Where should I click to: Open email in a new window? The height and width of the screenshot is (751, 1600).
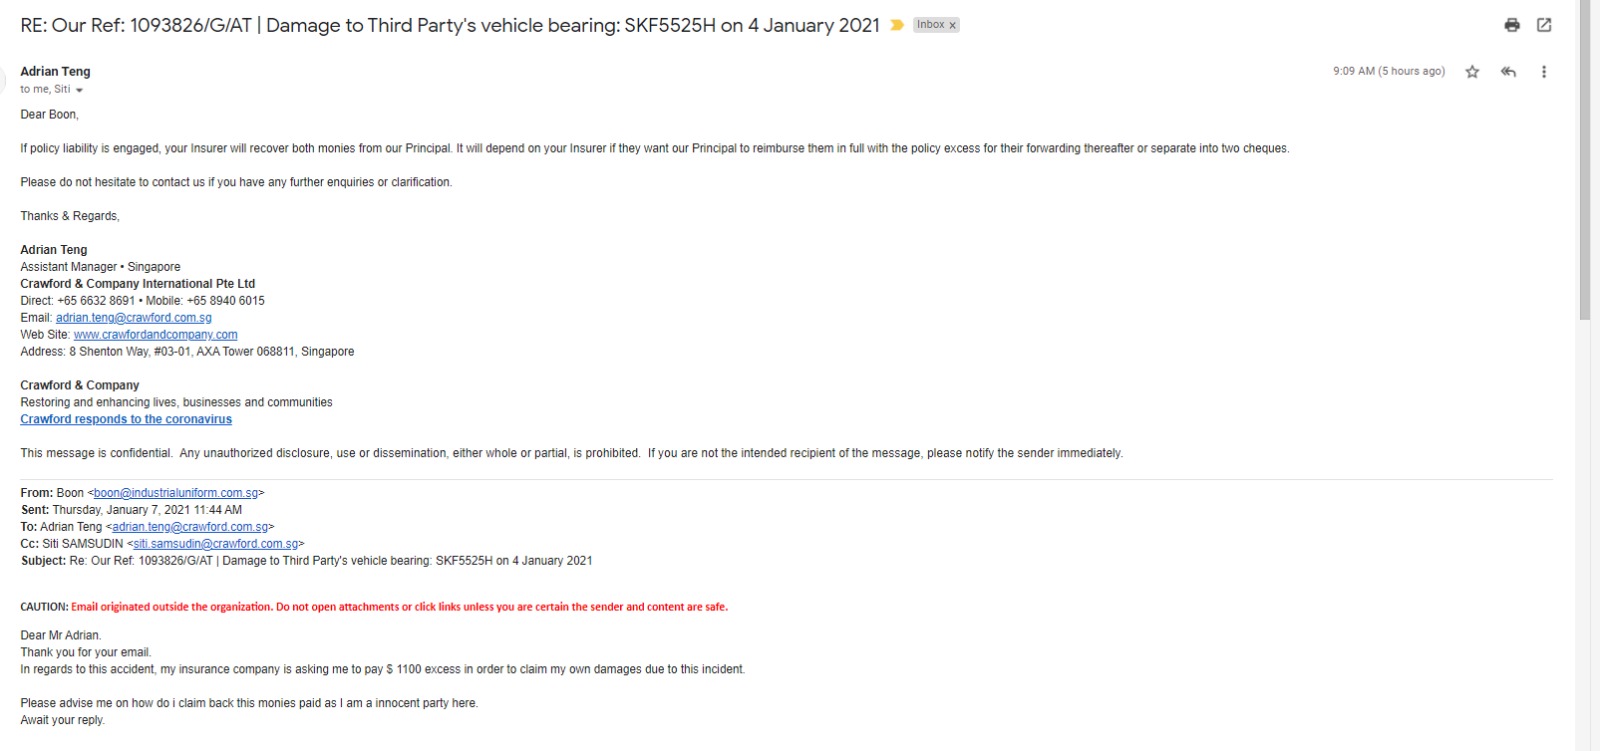(1544, 25)
